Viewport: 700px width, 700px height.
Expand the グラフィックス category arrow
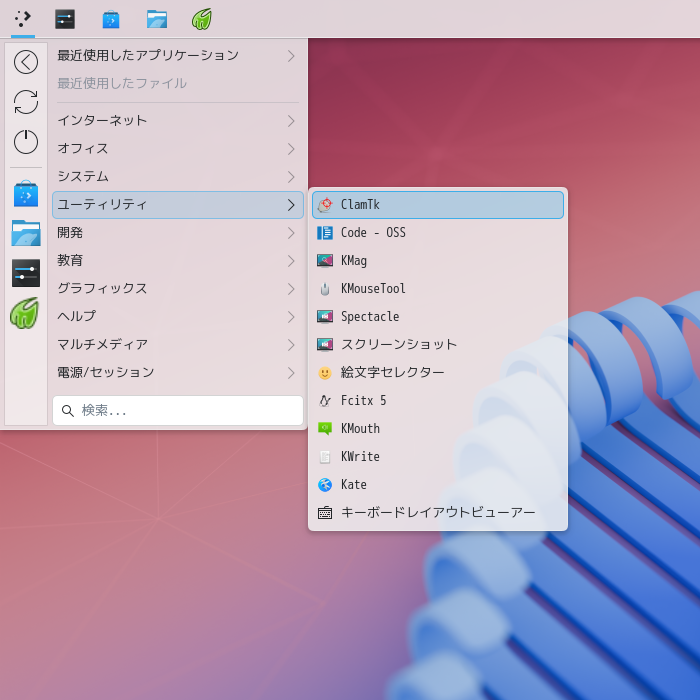(291, 289)
